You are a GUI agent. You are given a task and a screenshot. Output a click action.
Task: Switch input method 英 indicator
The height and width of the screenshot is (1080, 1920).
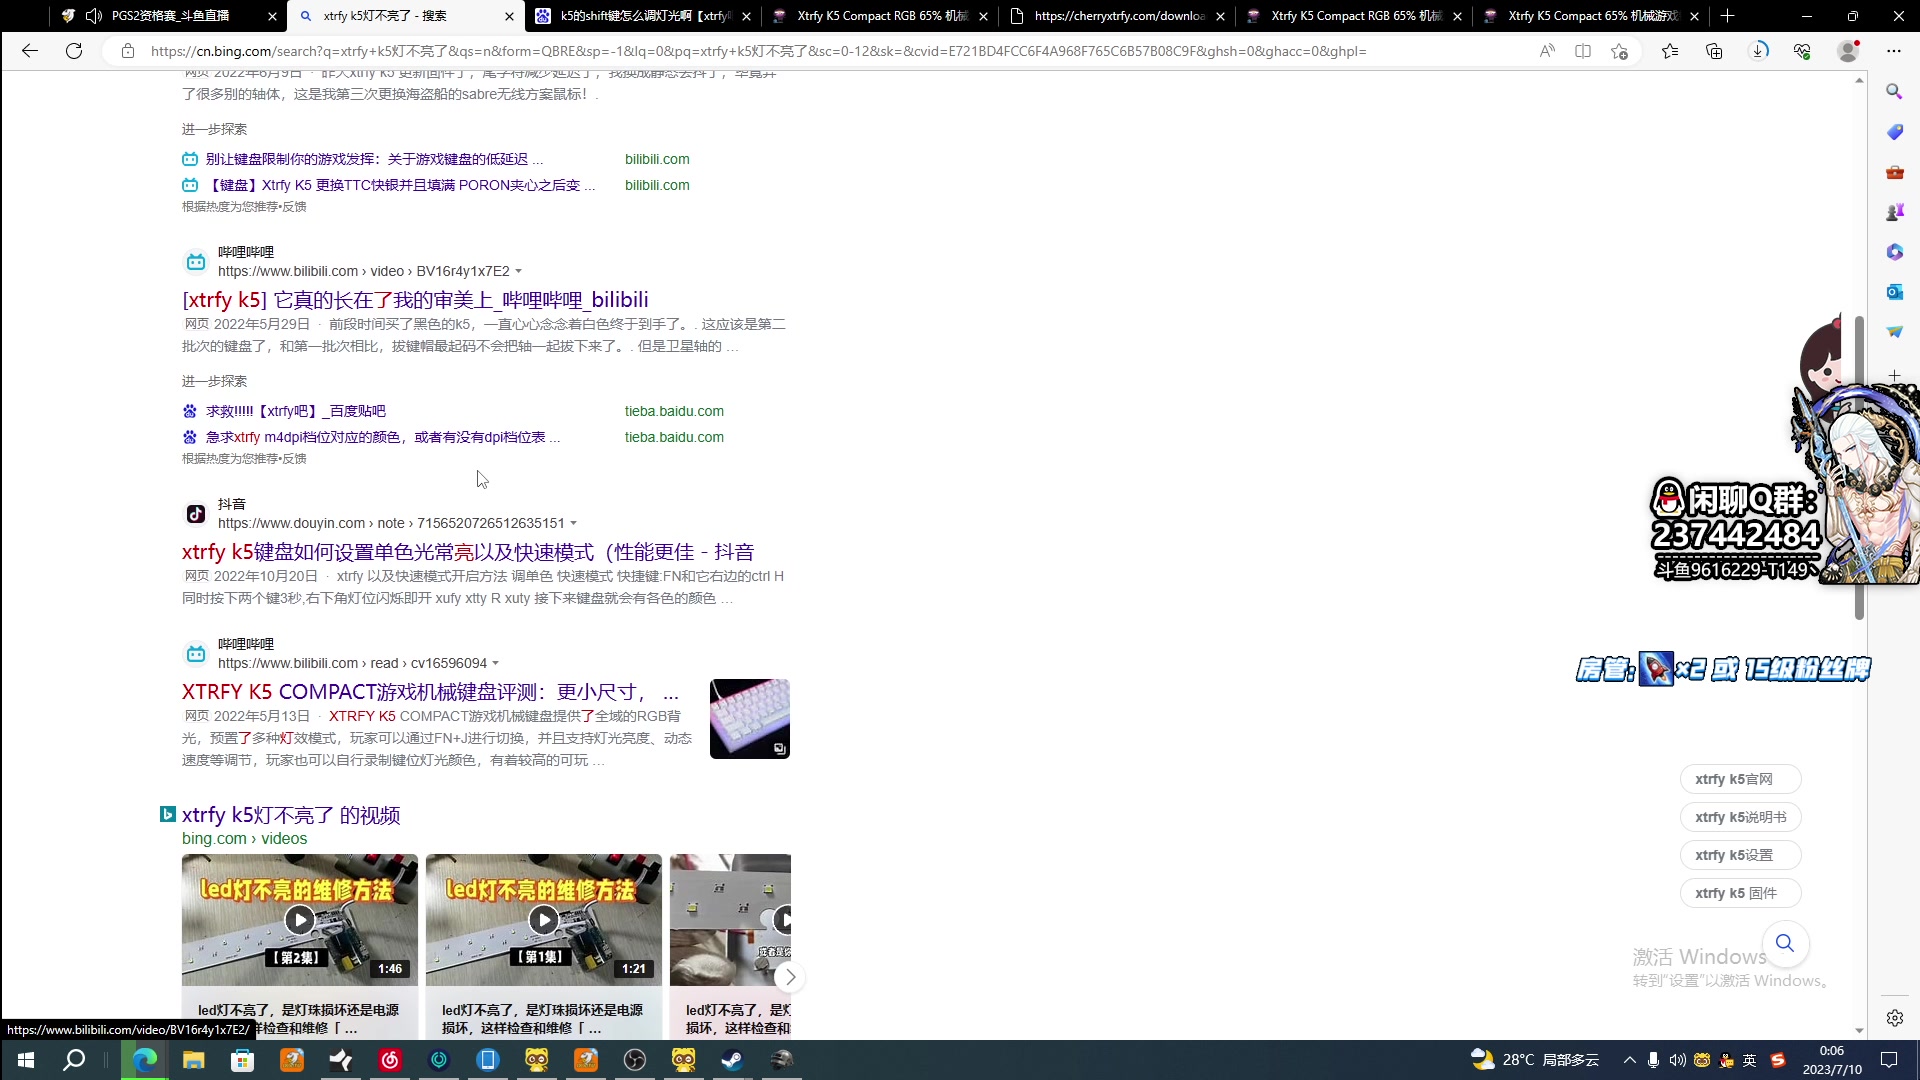point(1749,1060)
